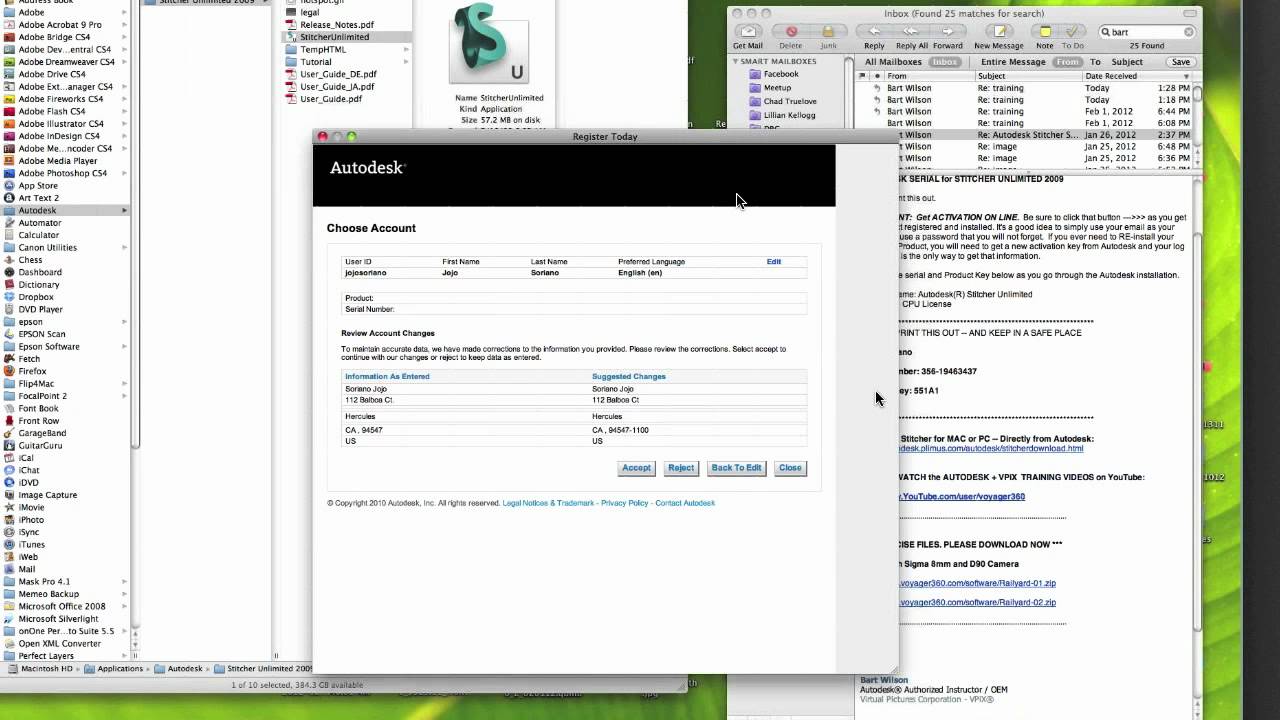The image size is (1280, 720).
Task: Open the Railyard-02.zip download link
Action: (978, 603)
